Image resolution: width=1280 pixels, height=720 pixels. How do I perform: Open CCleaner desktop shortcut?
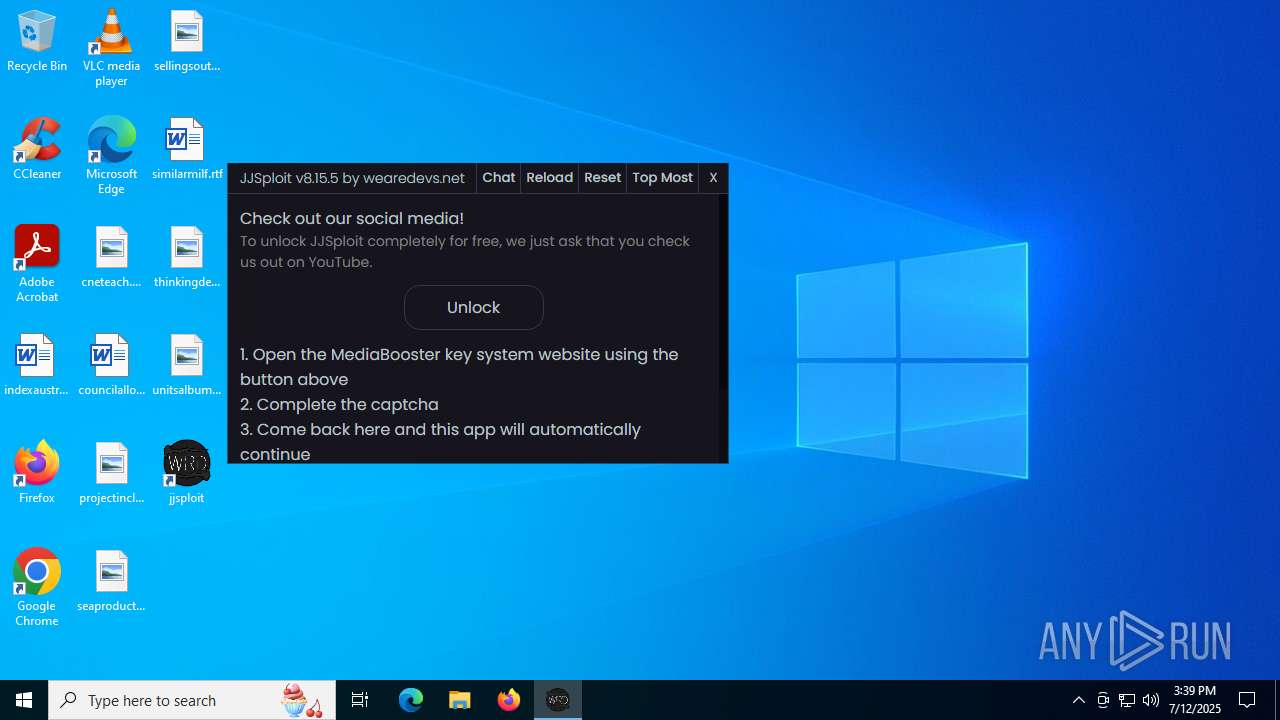(37, 149)
